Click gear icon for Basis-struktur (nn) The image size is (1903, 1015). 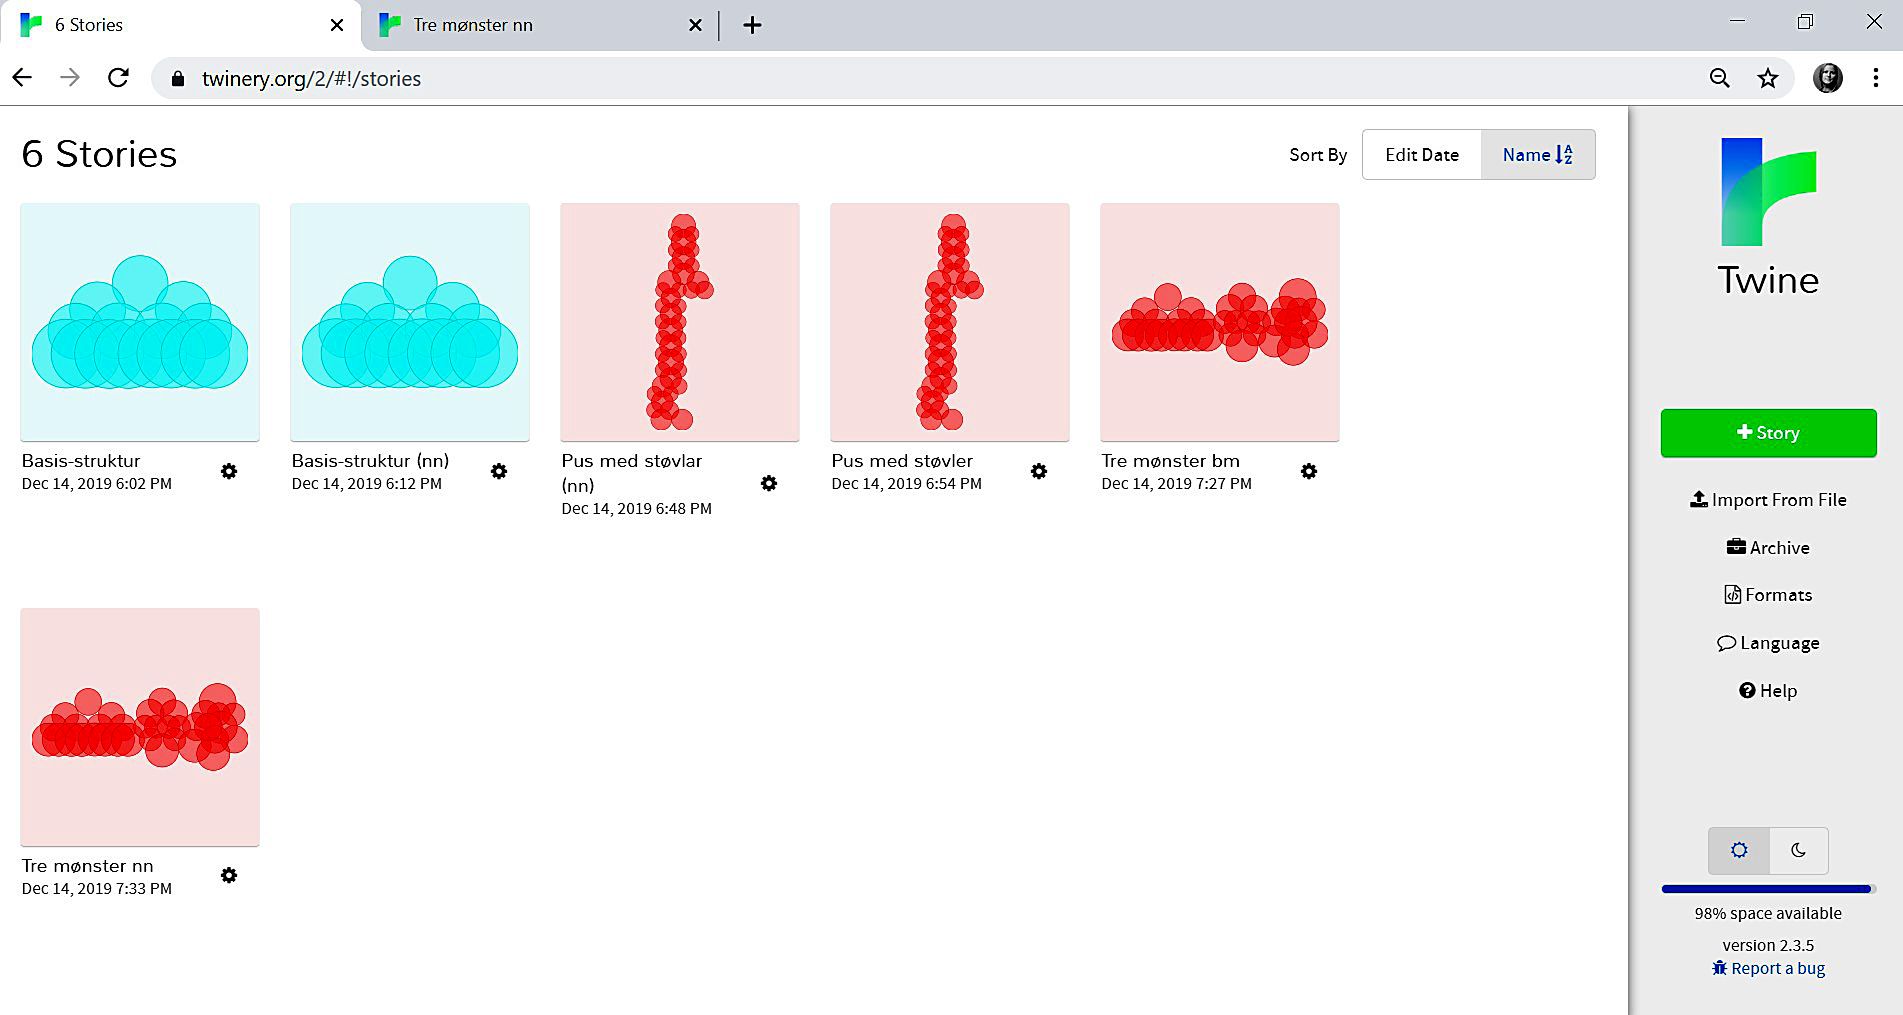(499, 471)
